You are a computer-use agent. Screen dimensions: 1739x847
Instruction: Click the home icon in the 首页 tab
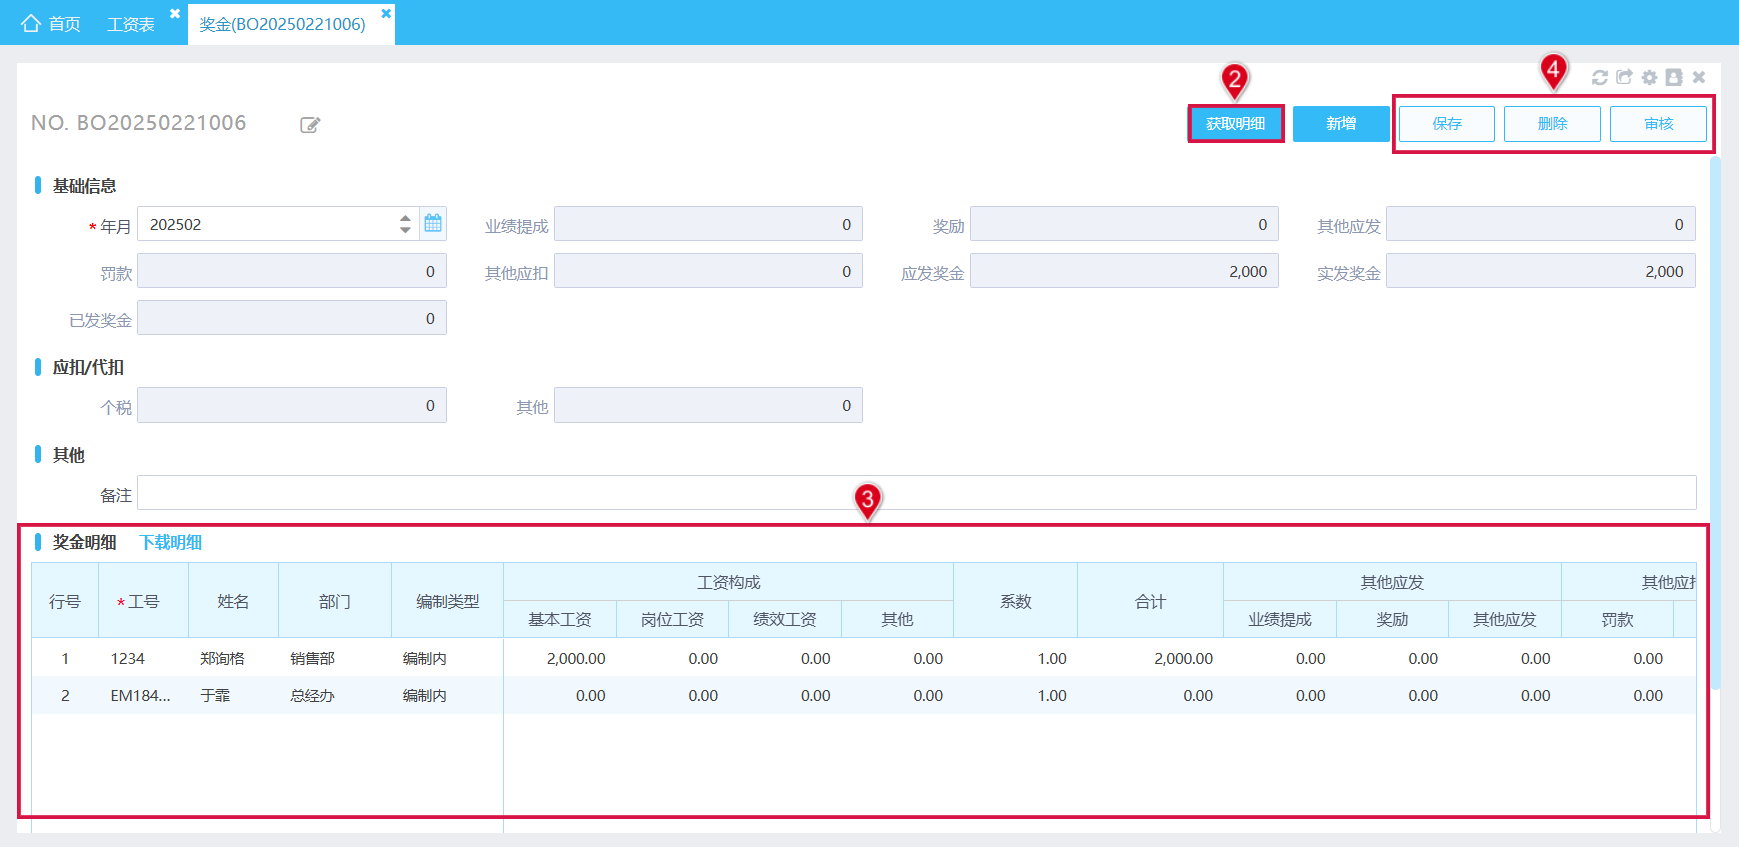pos(31,23)
